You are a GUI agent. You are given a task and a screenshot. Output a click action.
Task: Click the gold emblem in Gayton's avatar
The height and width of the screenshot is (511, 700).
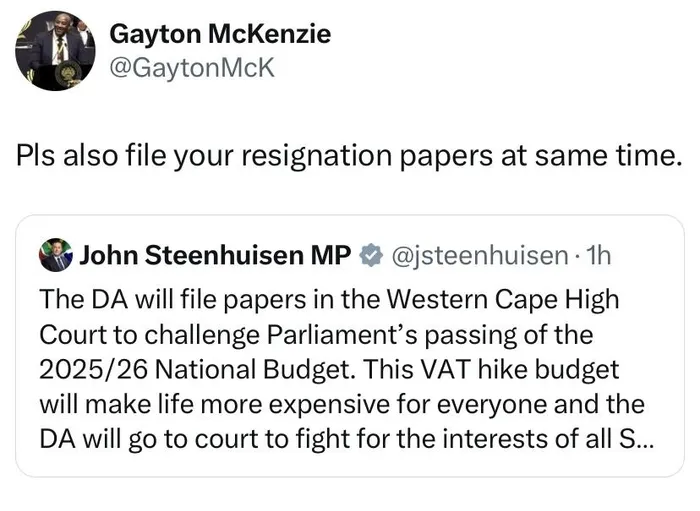click(69, 72)
